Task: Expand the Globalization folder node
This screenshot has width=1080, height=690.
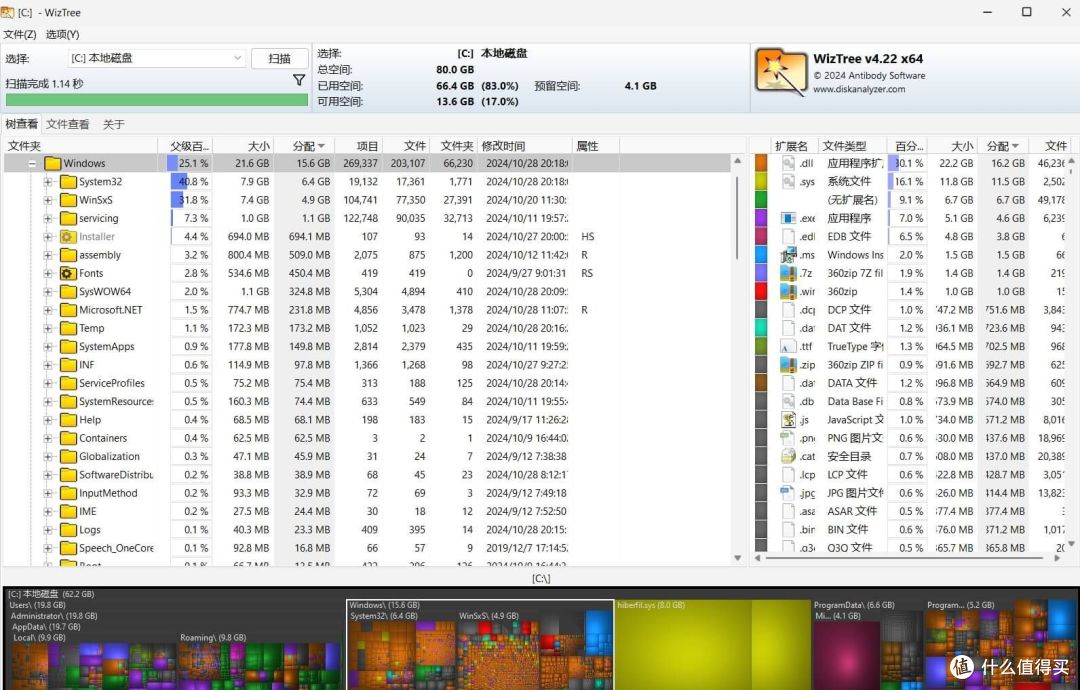Action: [x=48, y=457]
